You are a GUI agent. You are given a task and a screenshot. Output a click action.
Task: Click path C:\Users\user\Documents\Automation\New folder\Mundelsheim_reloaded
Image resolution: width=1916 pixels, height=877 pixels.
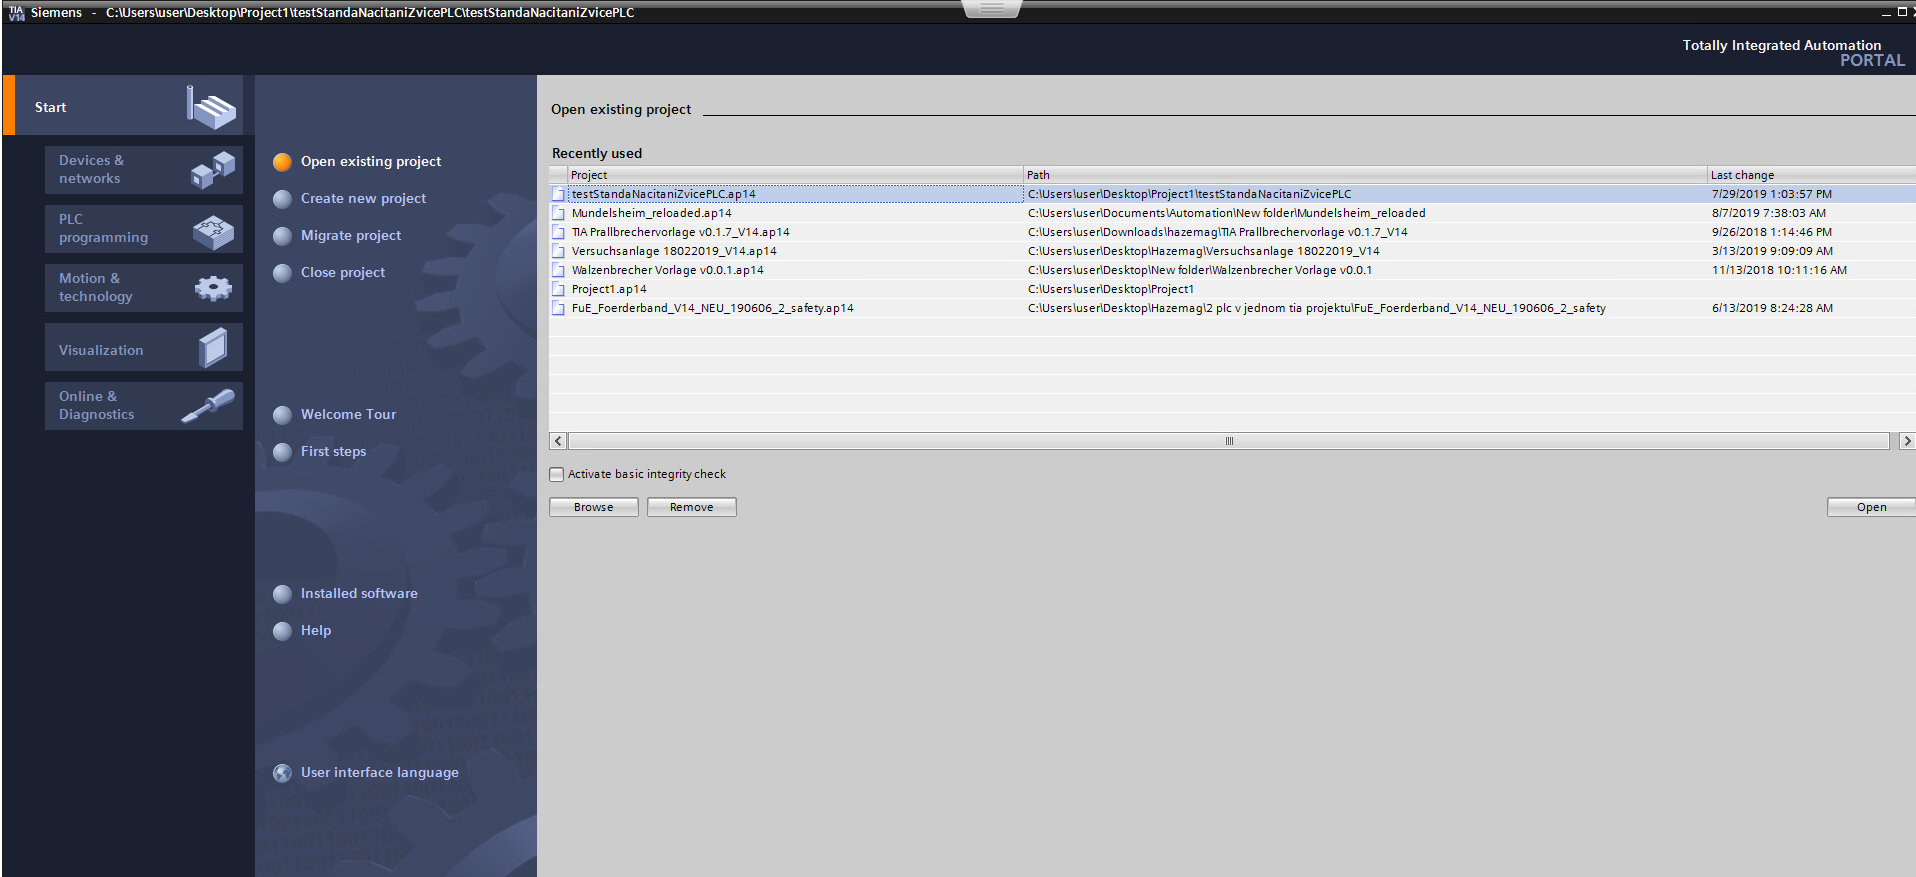click(1227, 213)
